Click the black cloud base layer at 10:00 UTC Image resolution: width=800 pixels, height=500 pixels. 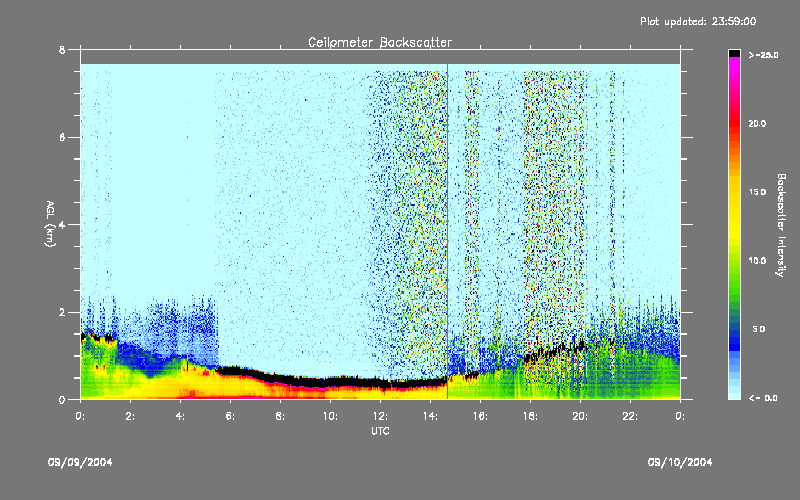330,382
